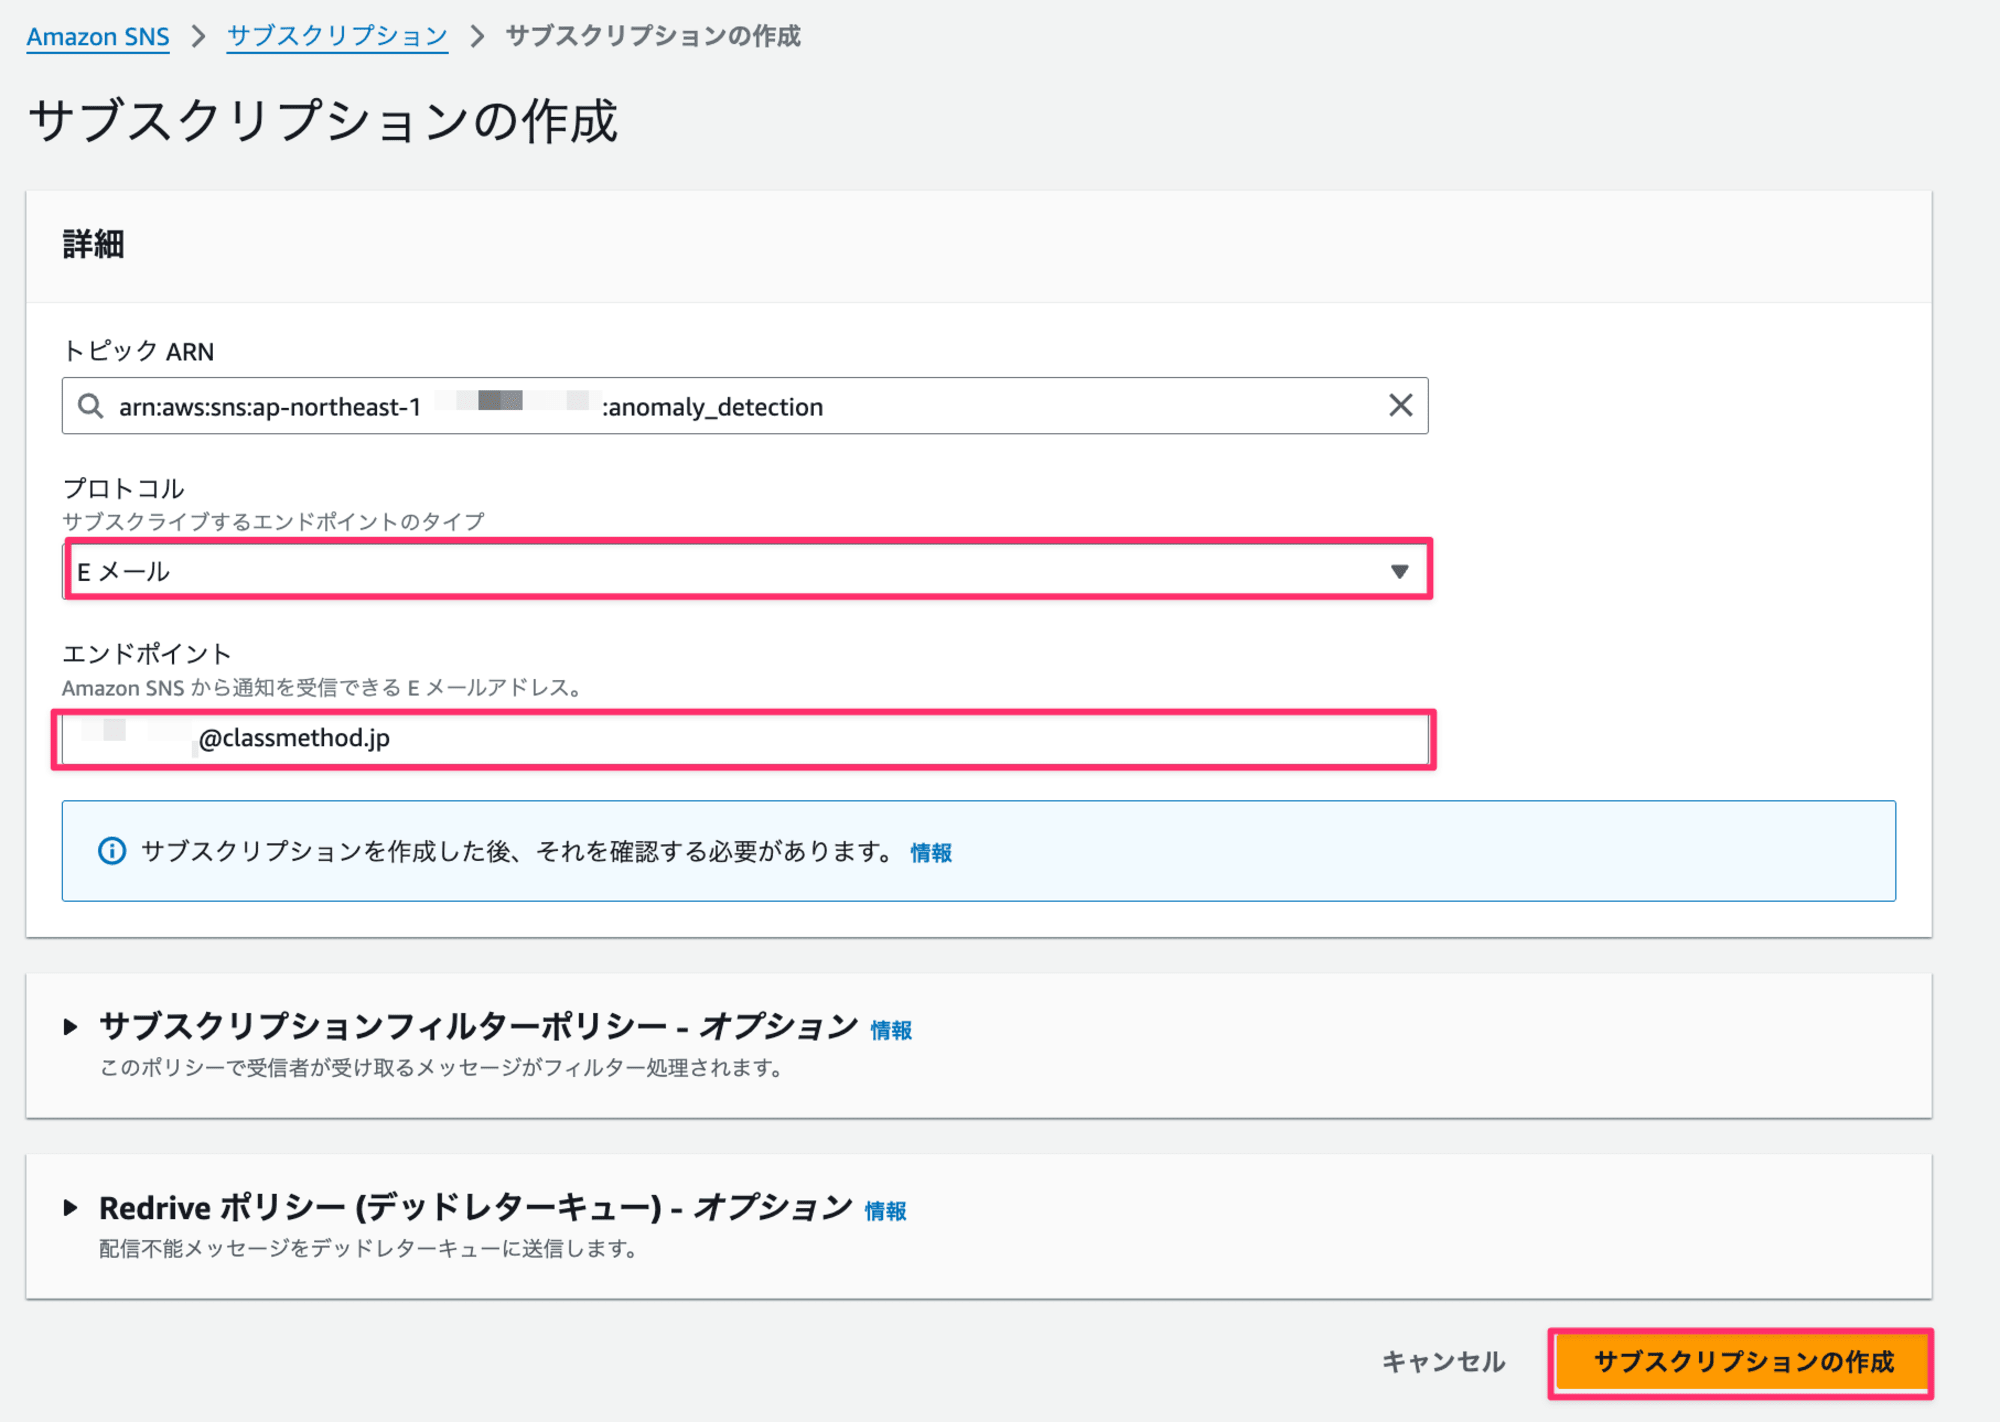Focus the エンドポイント email address field

[745, 739]
